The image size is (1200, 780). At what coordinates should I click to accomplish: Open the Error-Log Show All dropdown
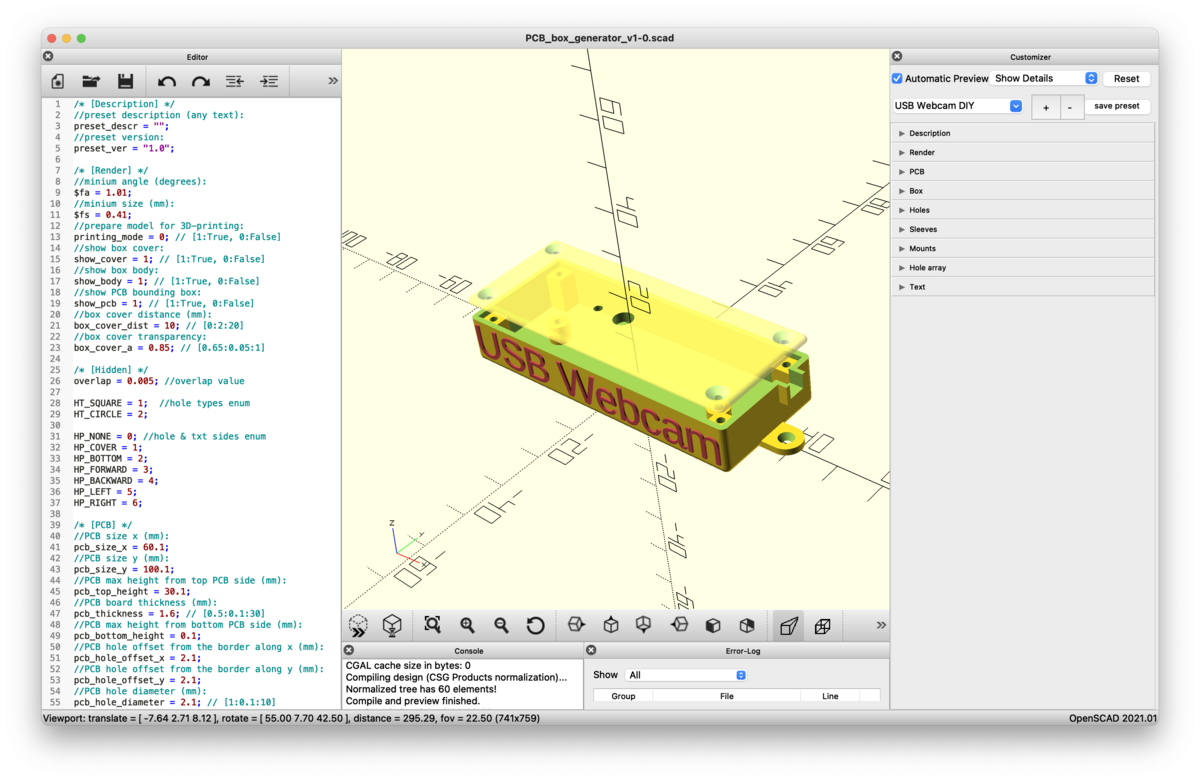click(x=686, y=675)
